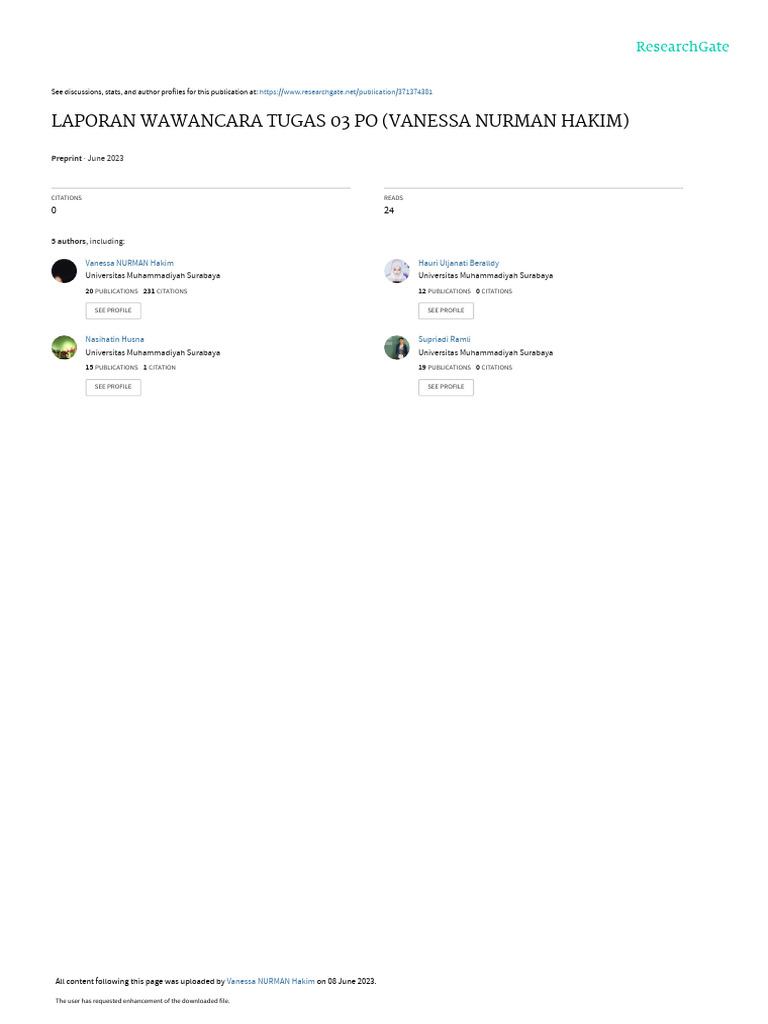Open Nasihatin Husna author link
Screen dimensions: 768x1024
tap(114, 340)
